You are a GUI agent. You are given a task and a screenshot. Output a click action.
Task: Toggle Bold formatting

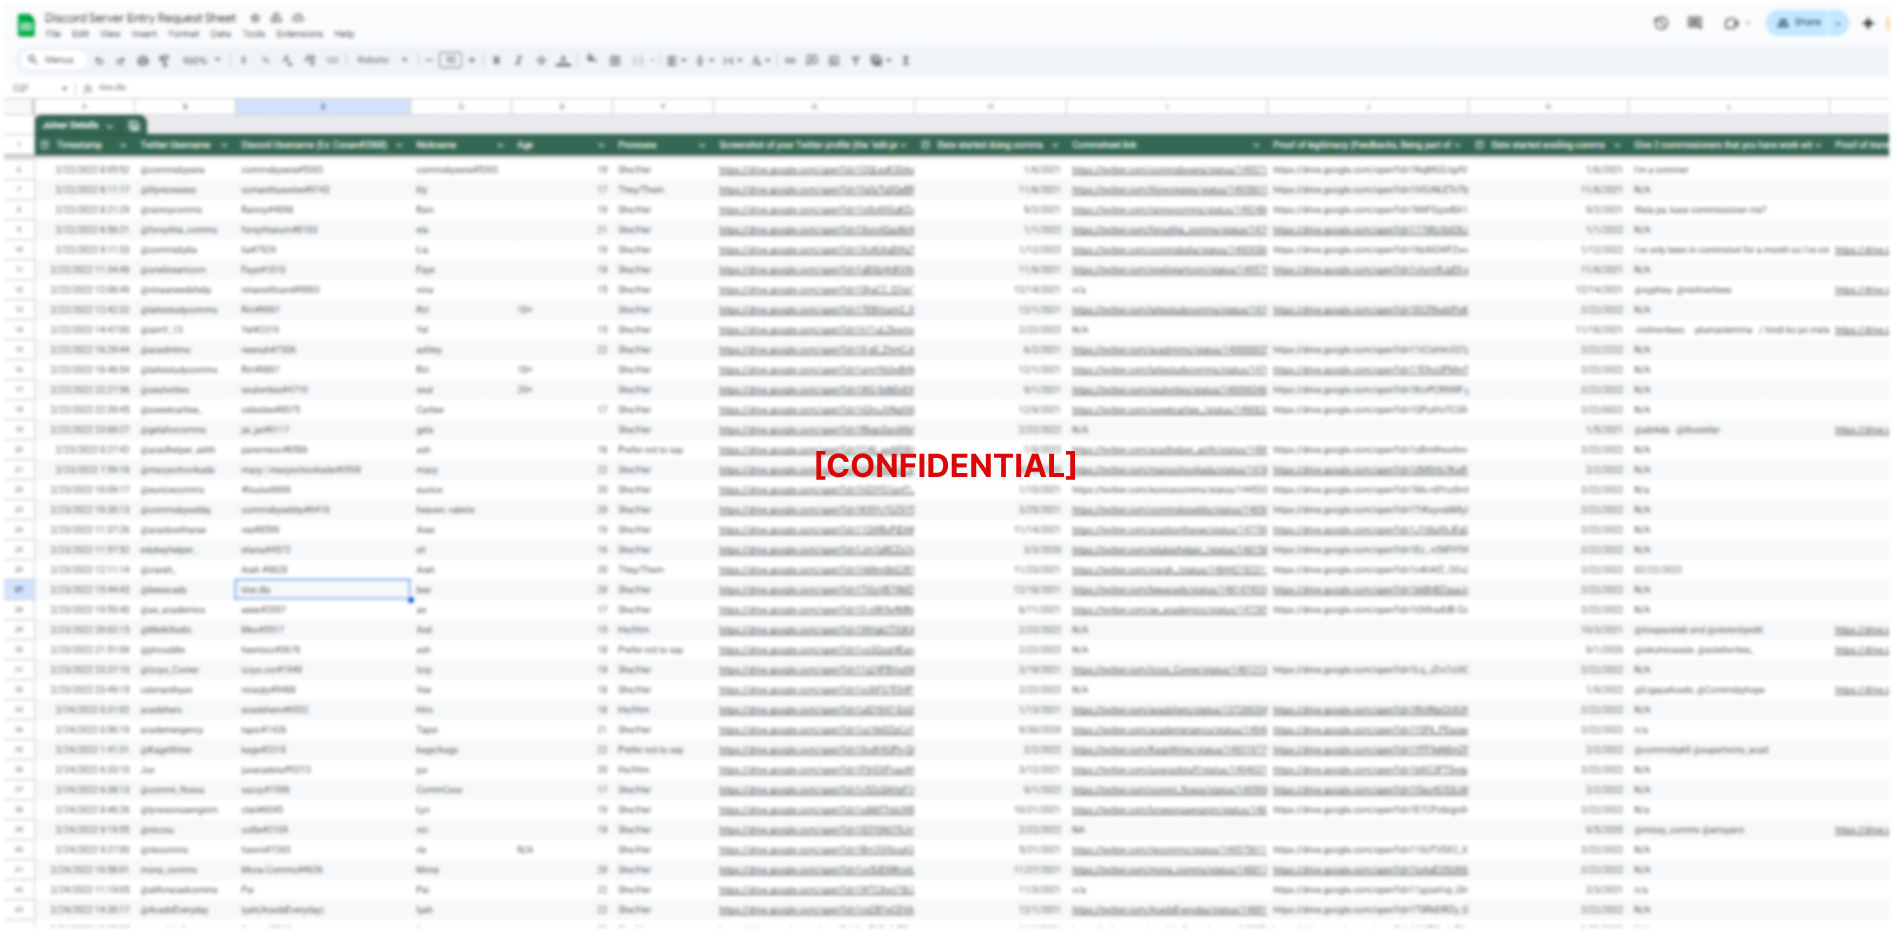point(497,61)
